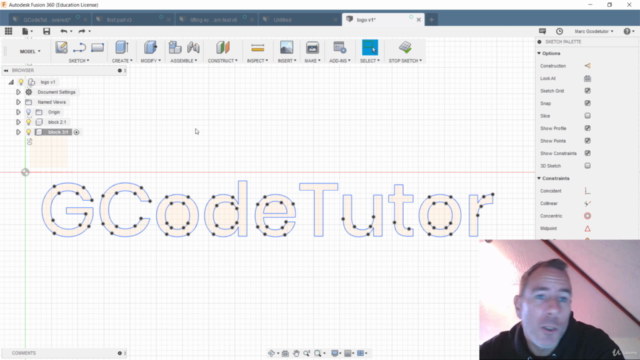
Task: Open the comments notification icon
Action: (x=542, y=31)
